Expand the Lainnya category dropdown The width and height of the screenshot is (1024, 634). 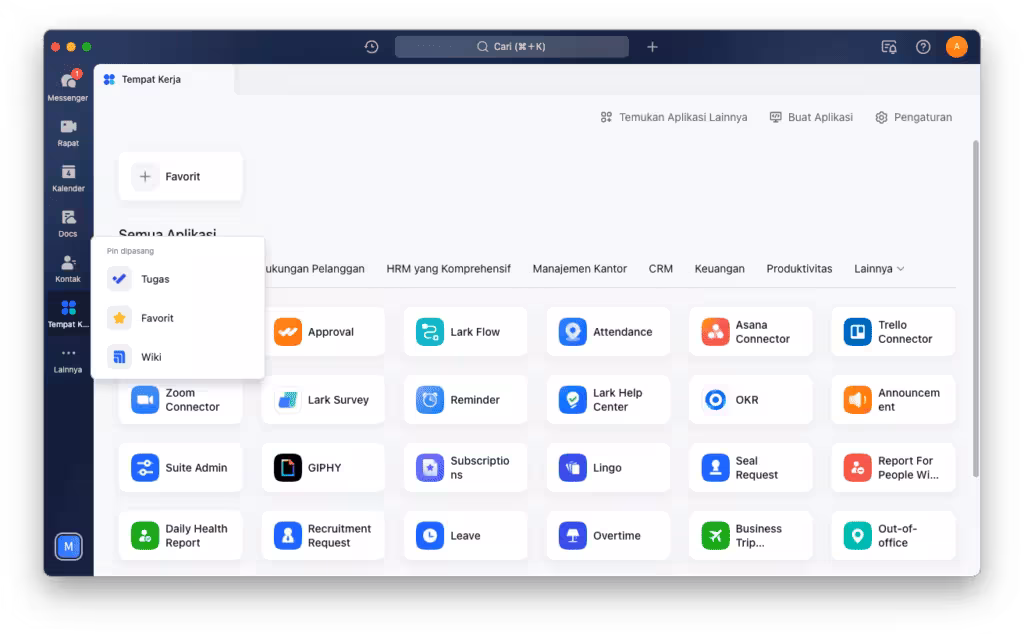(x=879, y=269)
